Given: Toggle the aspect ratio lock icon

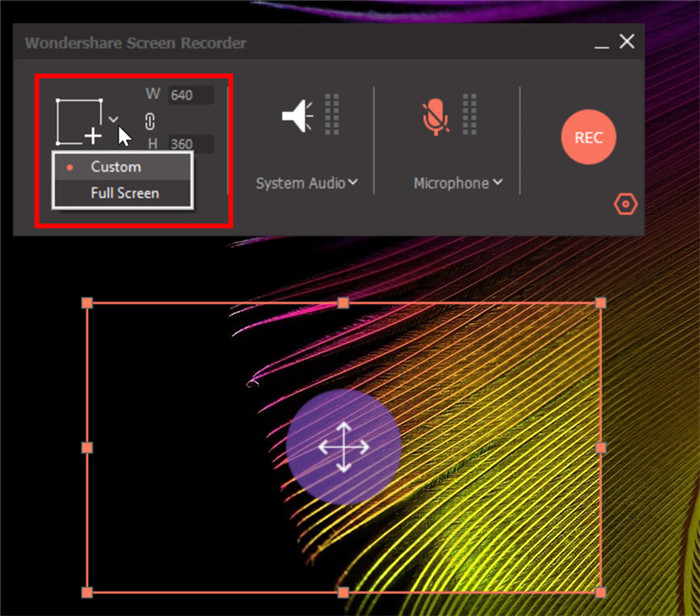Looking at the screenshot, I should (x=150, y=121).
